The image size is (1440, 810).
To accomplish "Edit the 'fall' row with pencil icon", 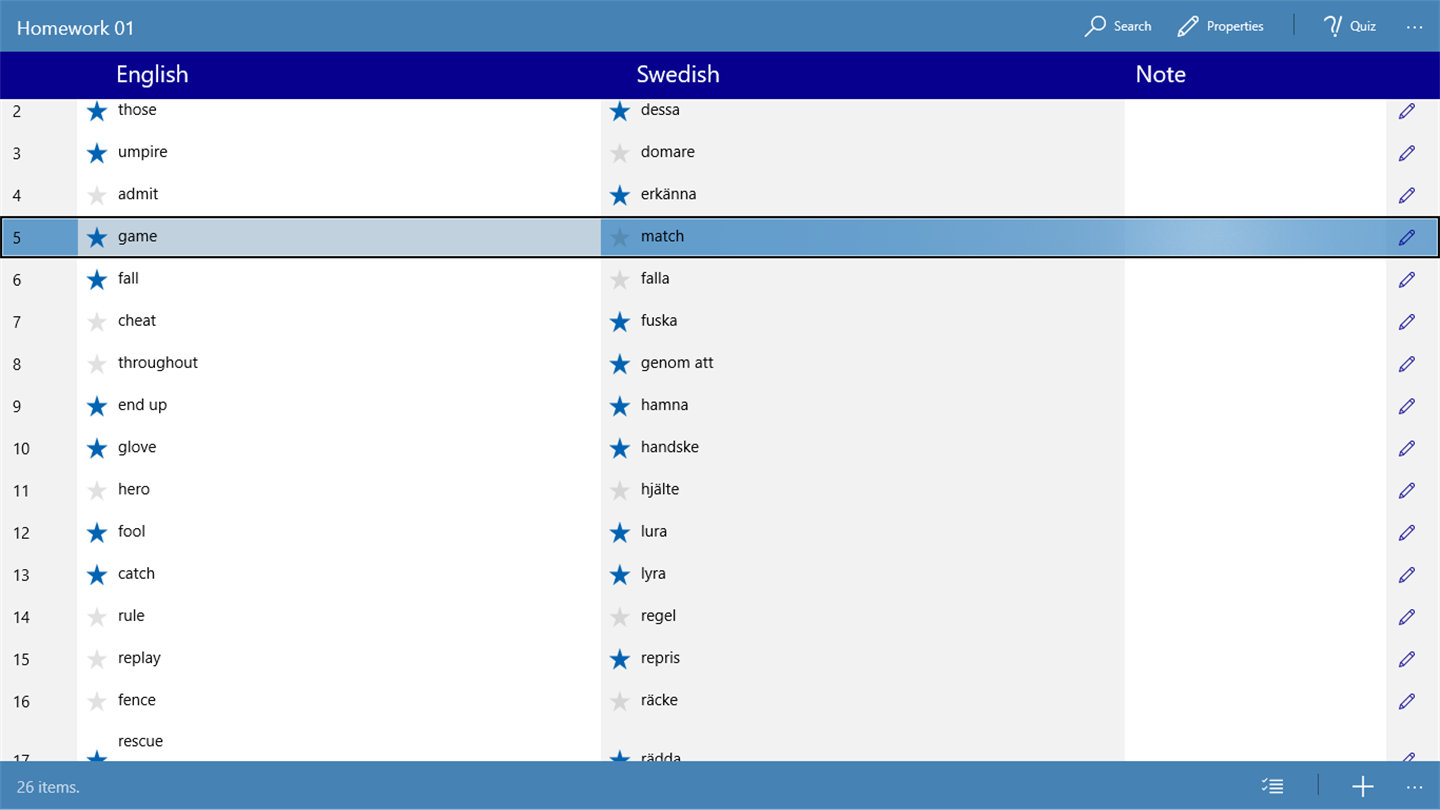I will pos(1407,279).
